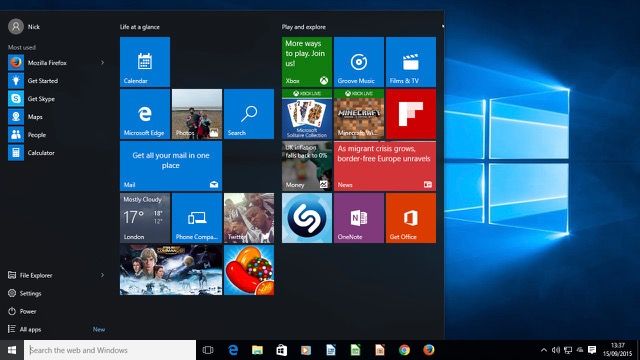
Task: Click the Nick user account
Action: point(24,27)
